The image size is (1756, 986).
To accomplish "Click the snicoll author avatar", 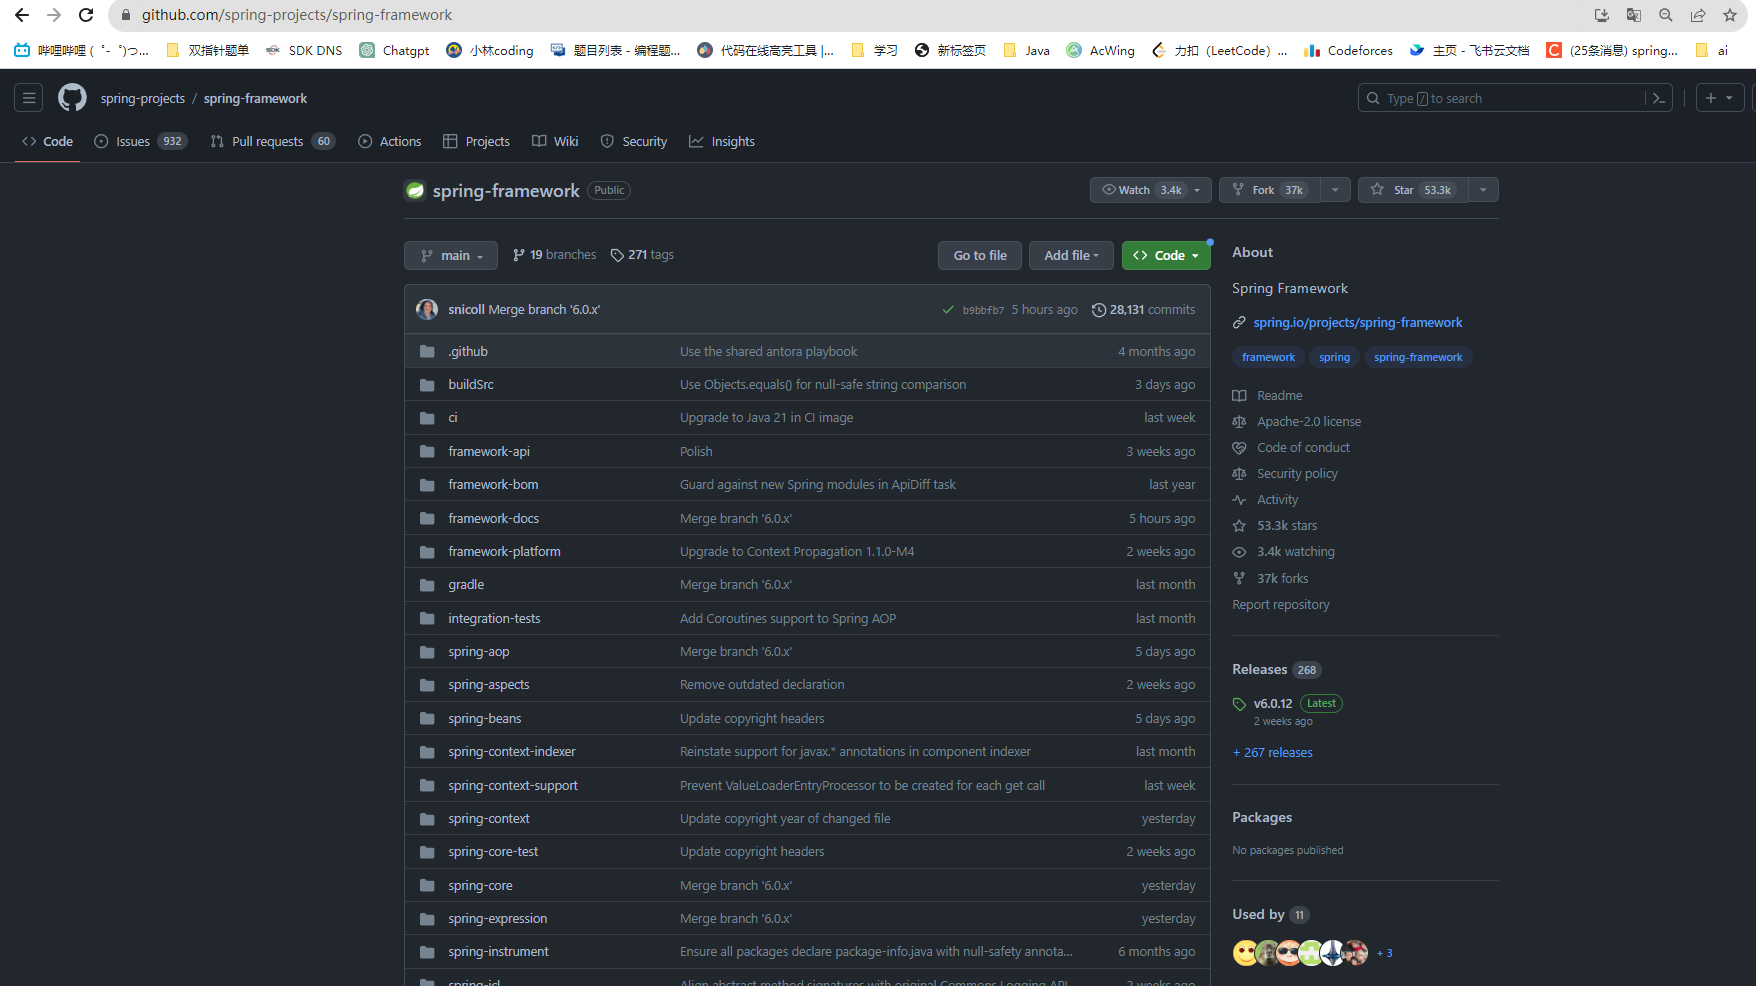I will 427,309.
